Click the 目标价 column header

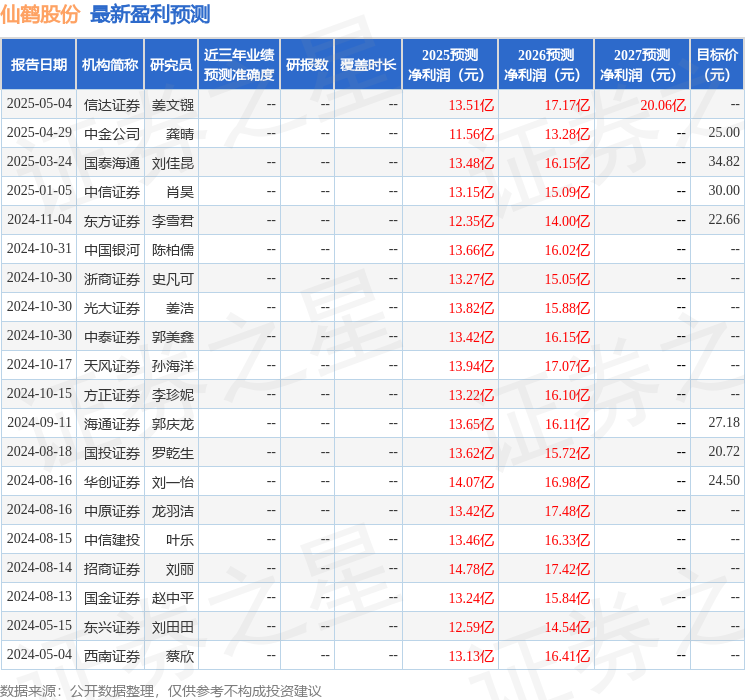[x=717, y=64]
